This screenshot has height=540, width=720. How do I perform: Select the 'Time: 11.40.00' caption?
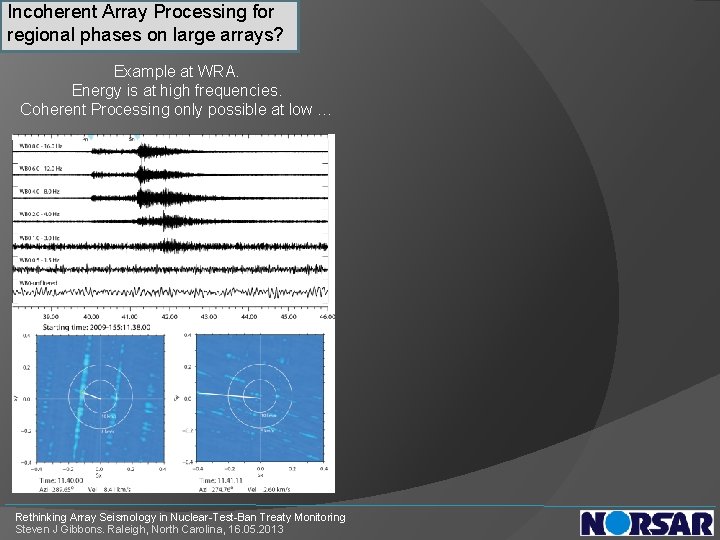point(62,480)
